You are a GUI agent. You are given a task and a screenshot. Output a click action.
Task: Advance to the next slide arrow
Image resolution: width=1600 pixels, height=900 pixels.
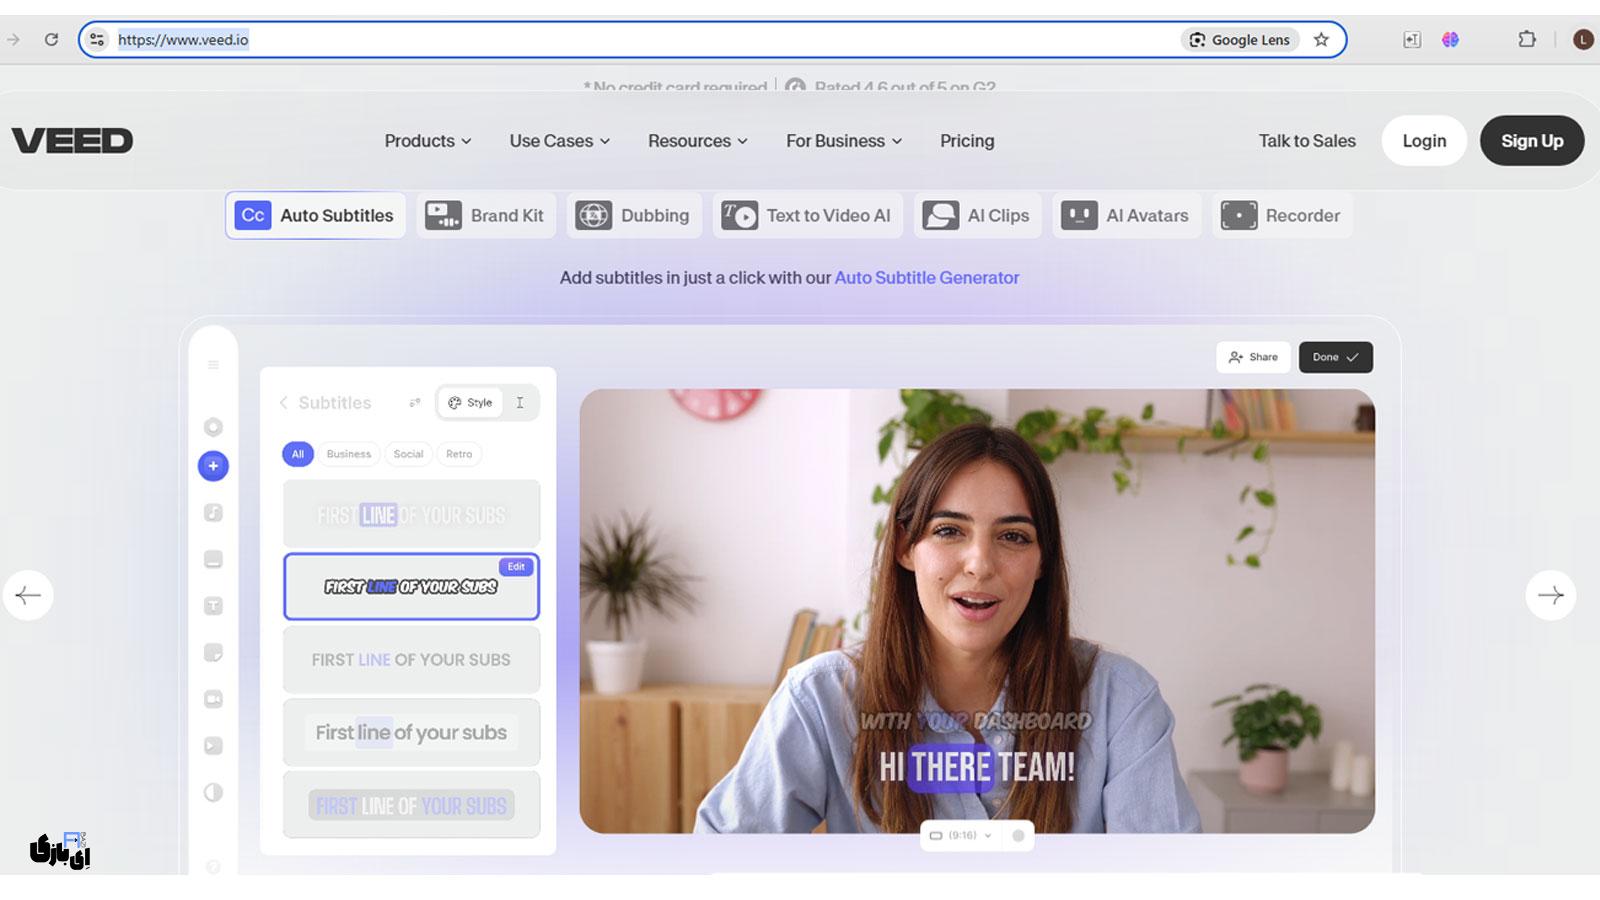[x=1550, y=595]
